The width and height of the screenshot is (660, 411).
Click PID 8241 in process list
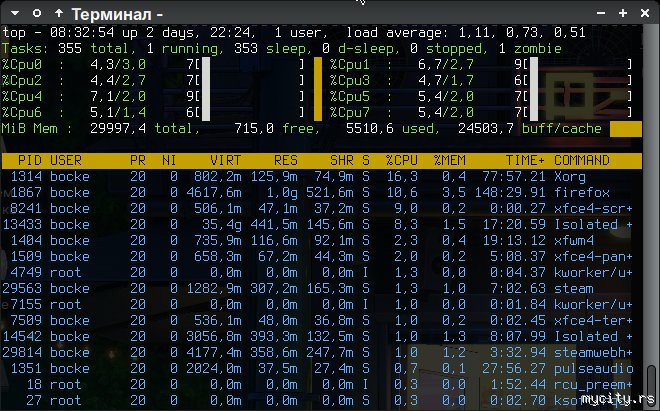(26, 209)
